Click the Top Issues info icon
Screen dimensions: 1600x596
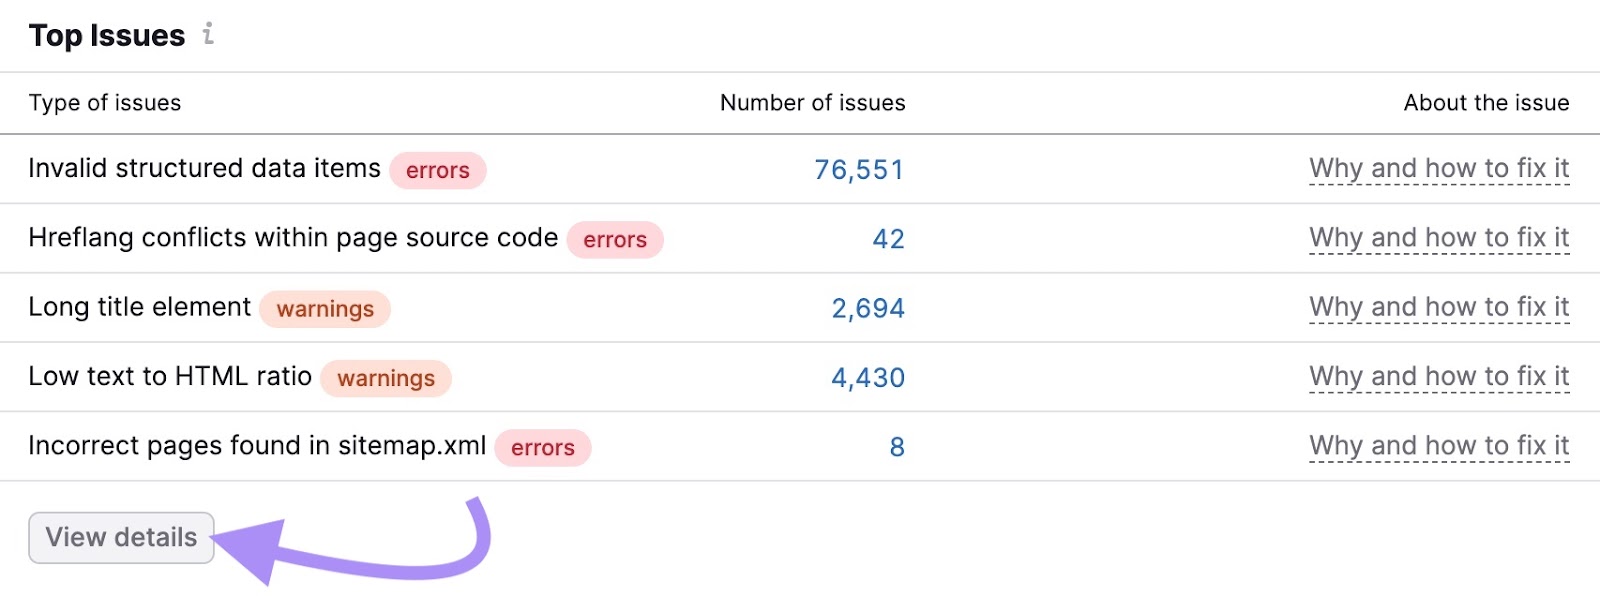[x=208, y=34]
